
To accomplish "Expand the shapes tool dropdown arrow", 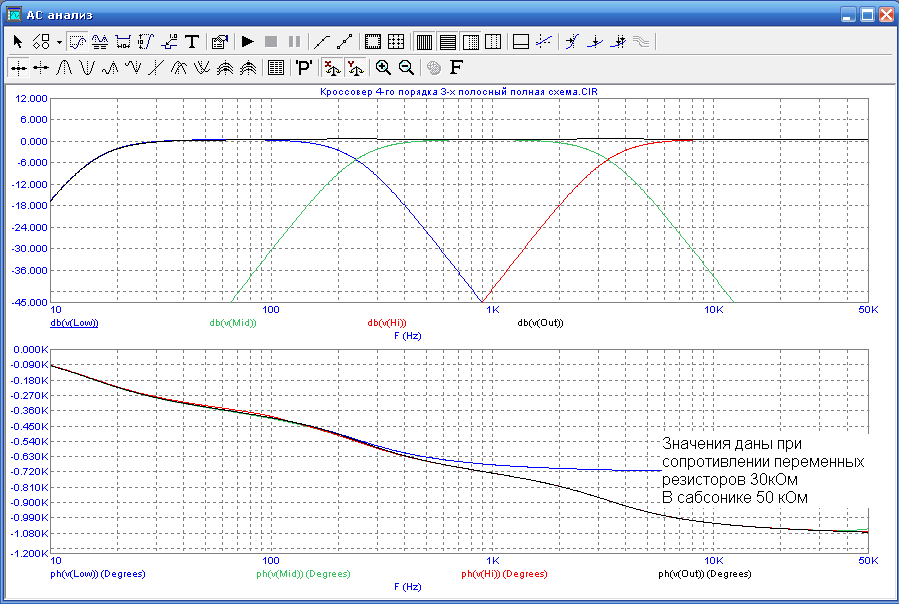I will click(x=59, y=42).
